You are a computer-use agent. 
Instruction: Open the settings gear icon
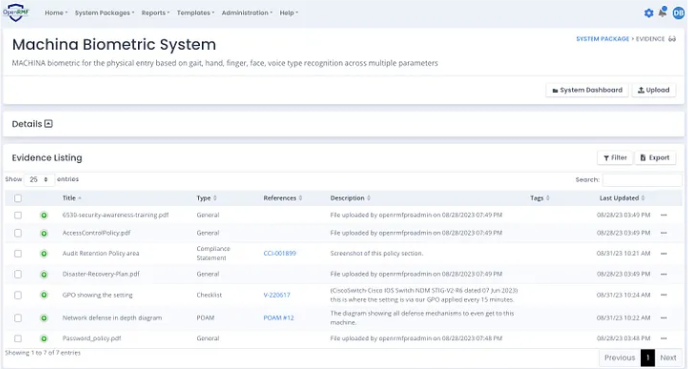[649, 13]
